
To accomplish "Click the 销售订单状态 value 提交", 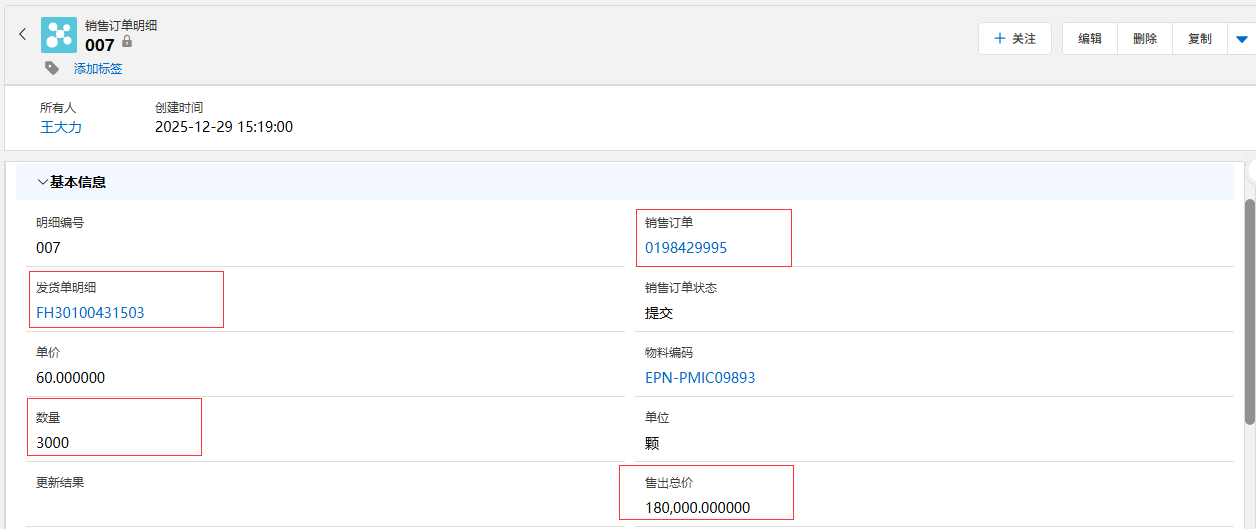I will (x=659, y=313).
